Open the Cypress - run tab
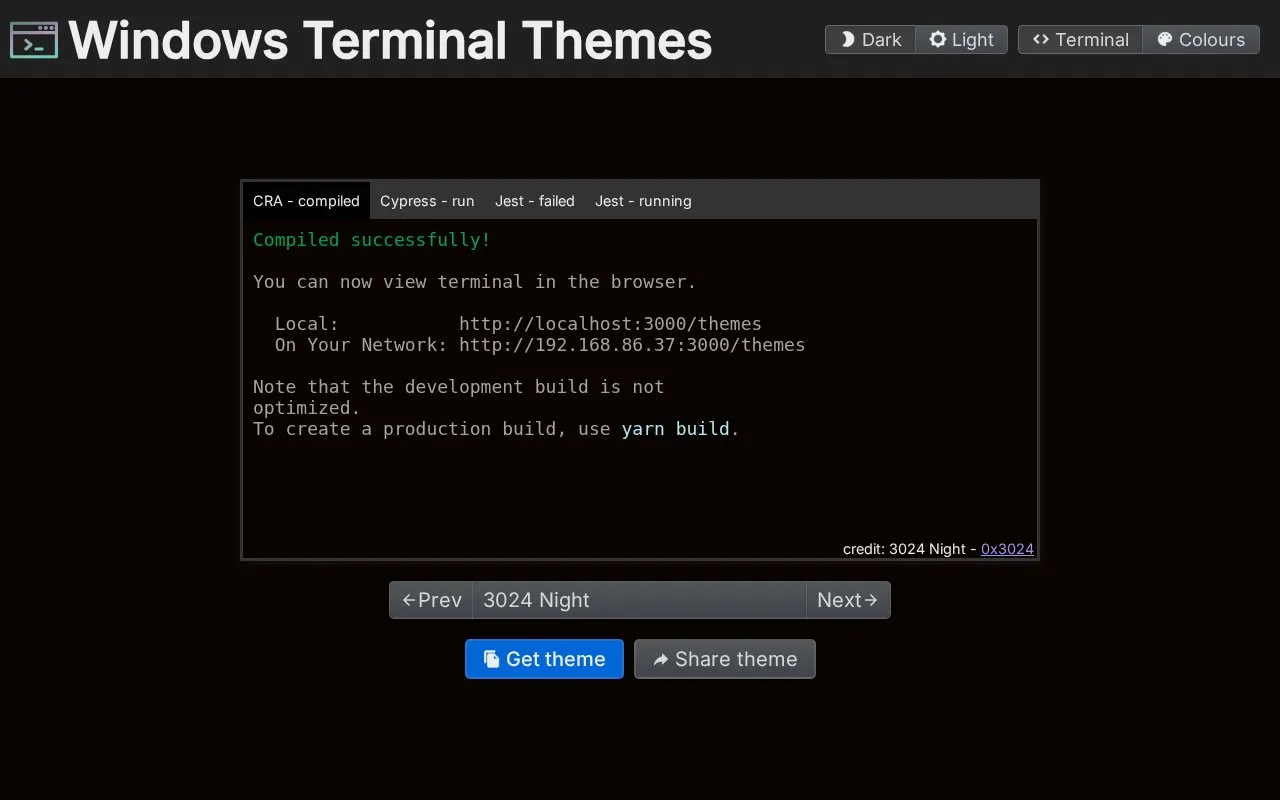This screenshot has height=800, width=1280. tap(427, 201)
